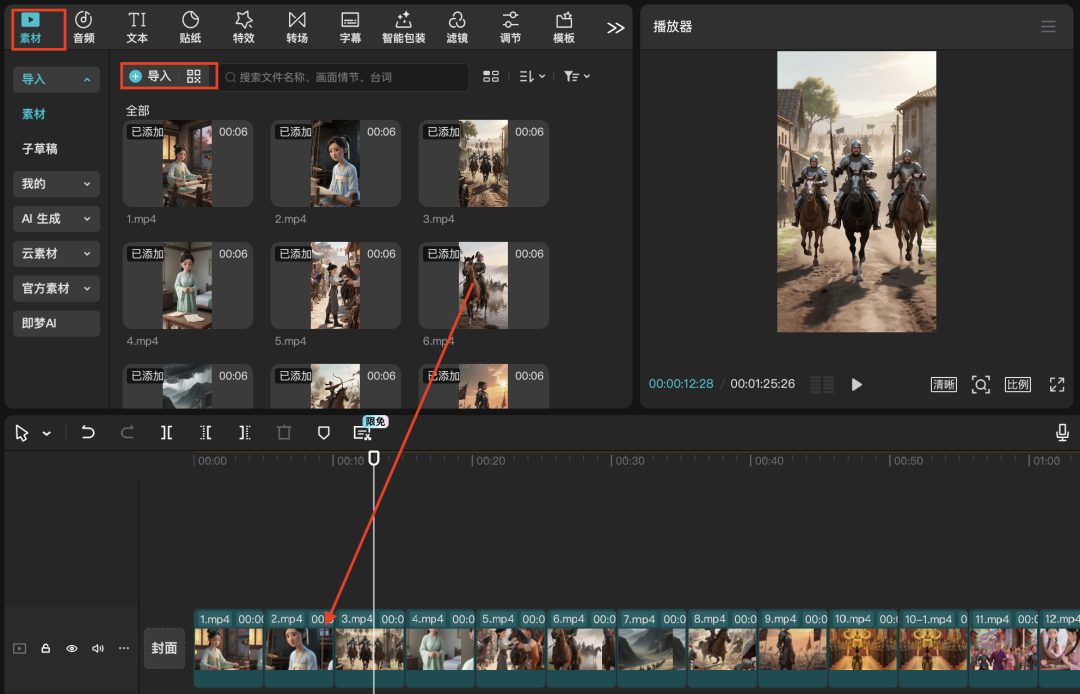Expand the AI 生成 sidebar section
Image resolution: width=1080 pixels, height=694 pixels.
[56, 219]
